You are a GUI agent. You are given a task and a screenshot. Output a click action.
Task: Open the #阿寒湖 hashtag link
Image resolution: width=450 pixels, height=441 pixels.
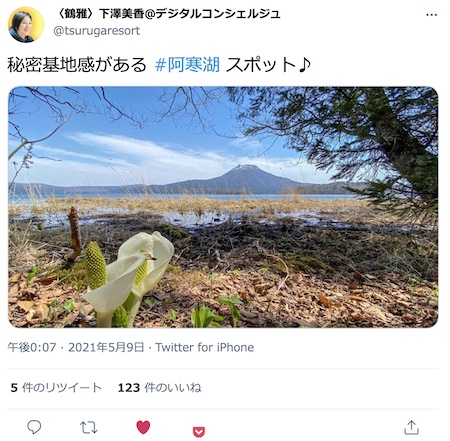(x=187, y=65)
